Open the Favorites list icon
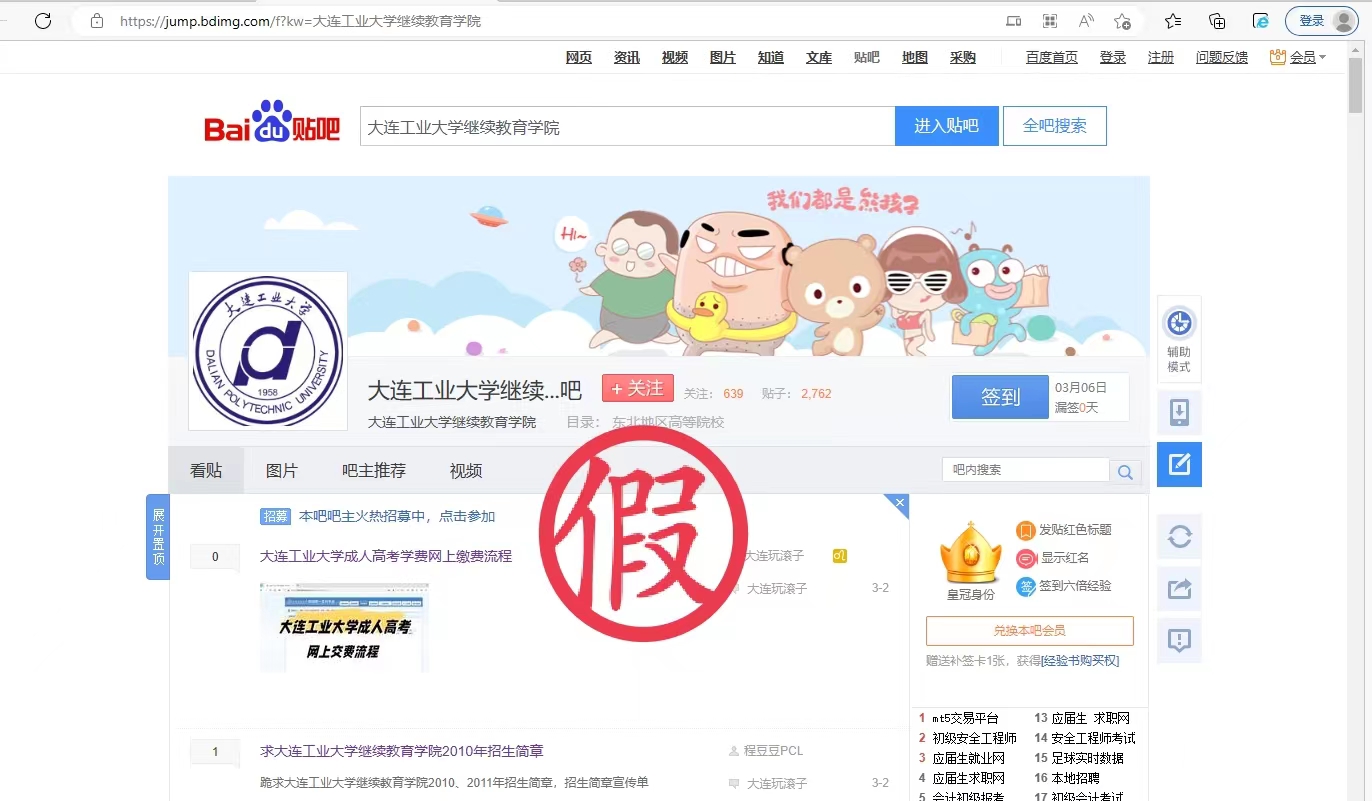The height and width of the screenshot is (801, 1372). tap(1174, 21)
